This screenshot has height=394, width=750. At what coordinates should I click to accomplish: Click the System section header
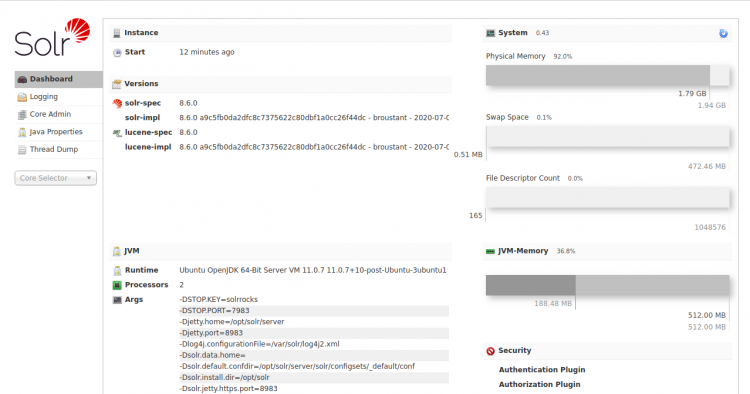click(x=607, y=33)
